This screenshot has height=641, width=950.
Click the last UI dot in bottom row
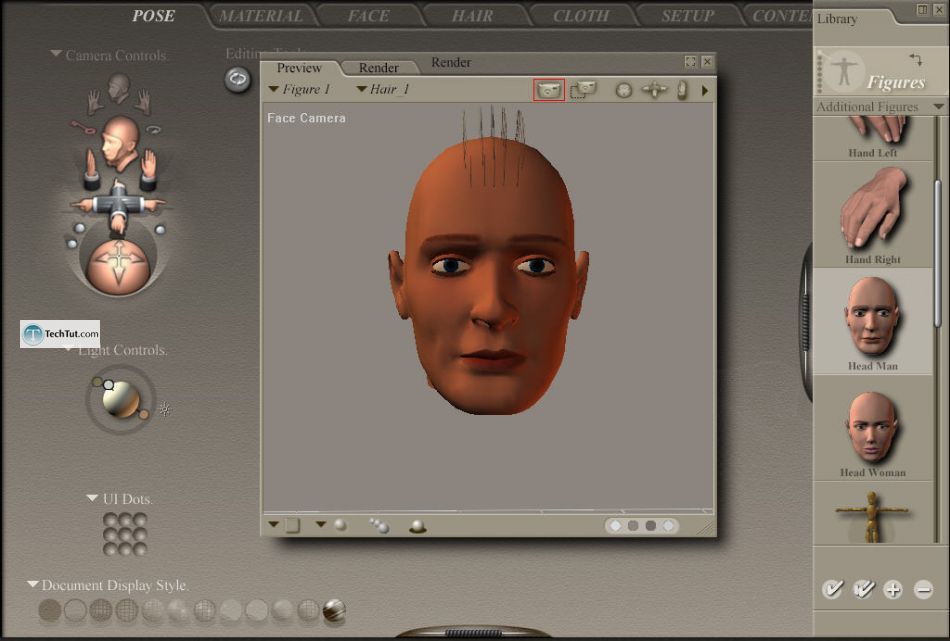click(x=140, y=549)
